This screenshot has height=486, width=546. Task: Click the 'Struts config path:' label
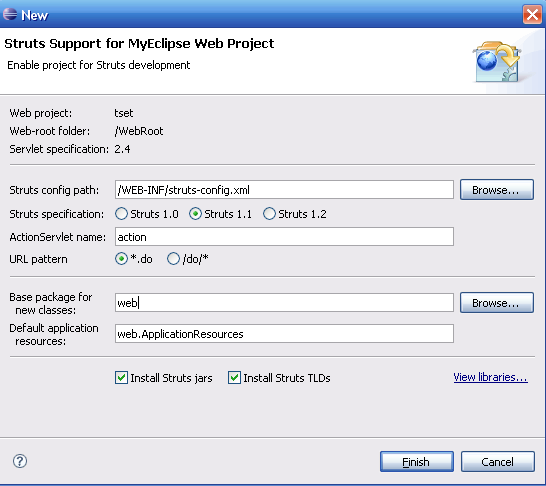[54, 190]
